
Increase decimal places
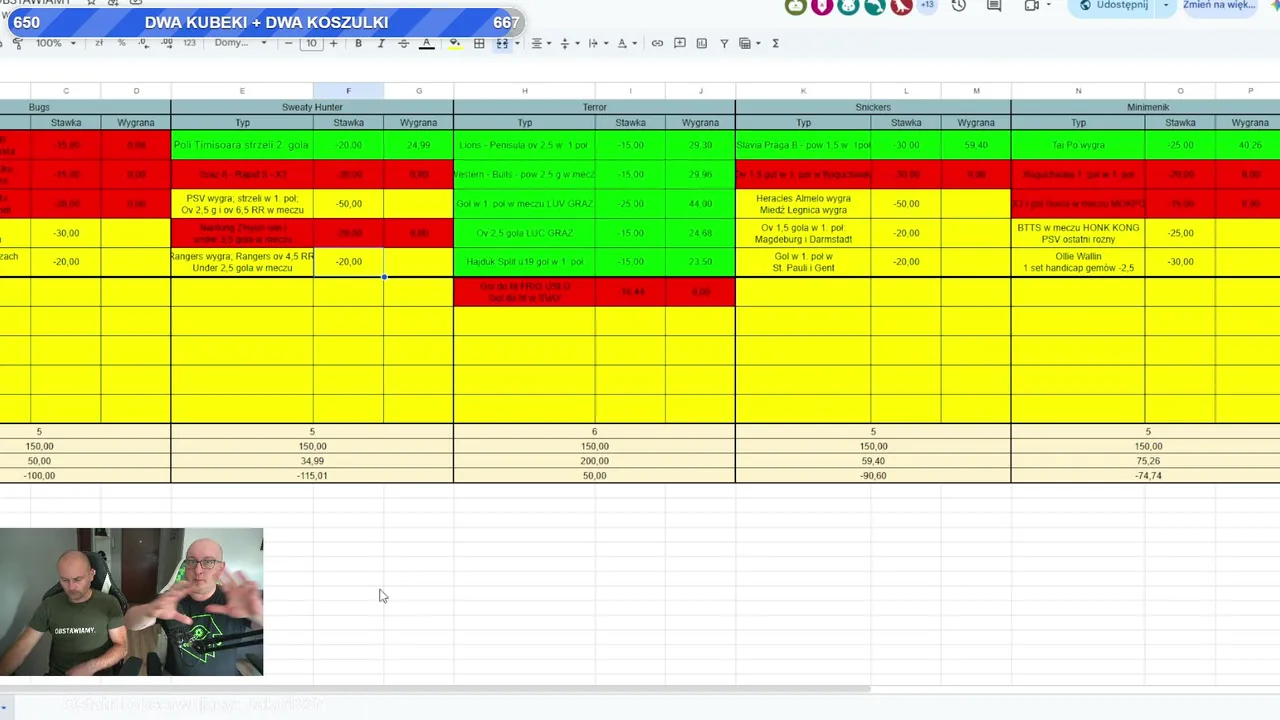tap(165, 43)
